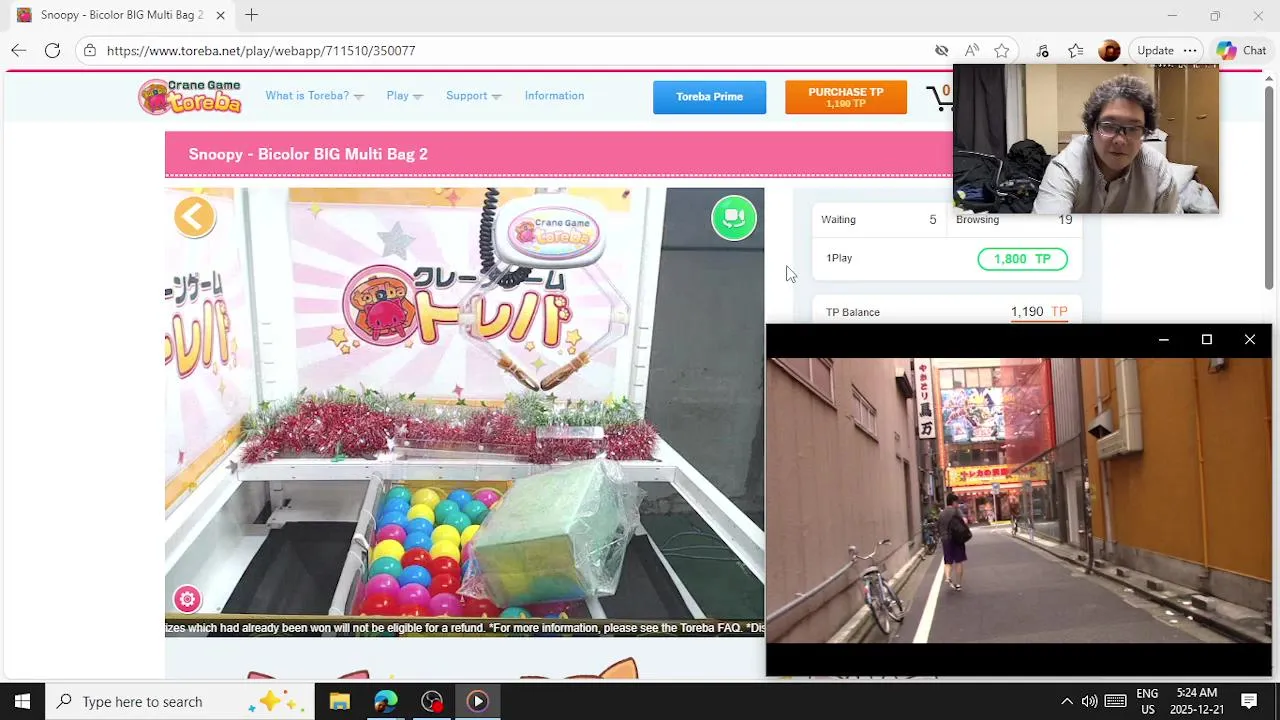Open the browser profile avatar
Image resolution: width=1280 pixels, height=720 pixels.
[1108, 50]
